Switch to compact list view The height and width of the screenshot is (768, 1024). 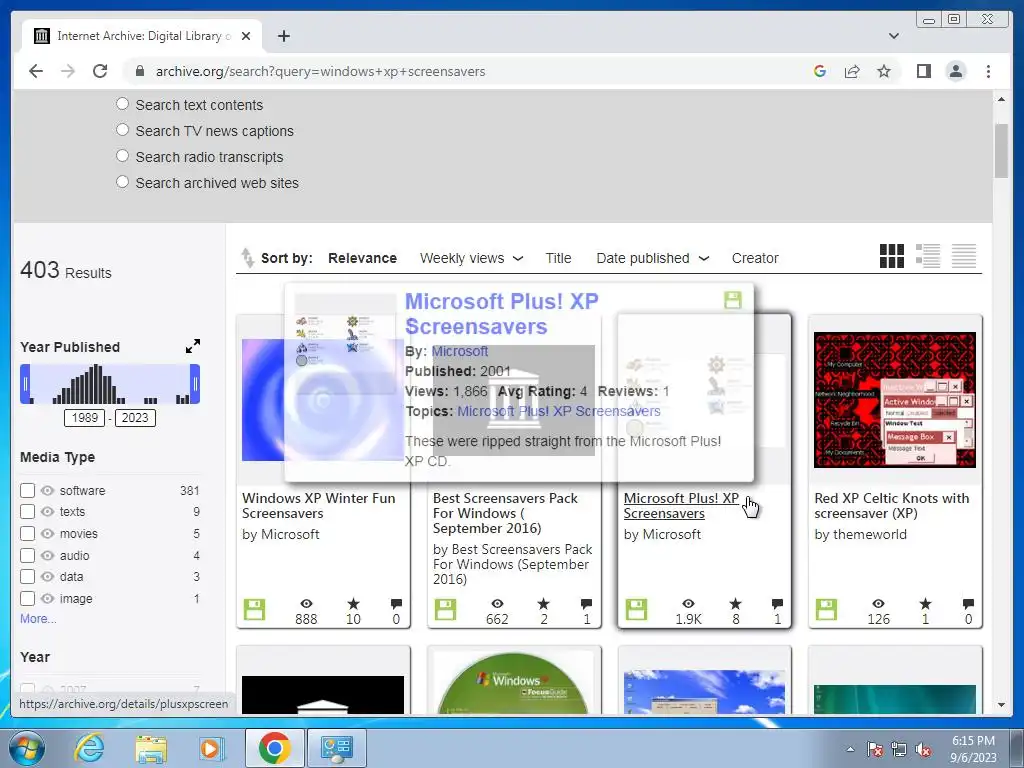pyautogui.click(x=964, y=256)
